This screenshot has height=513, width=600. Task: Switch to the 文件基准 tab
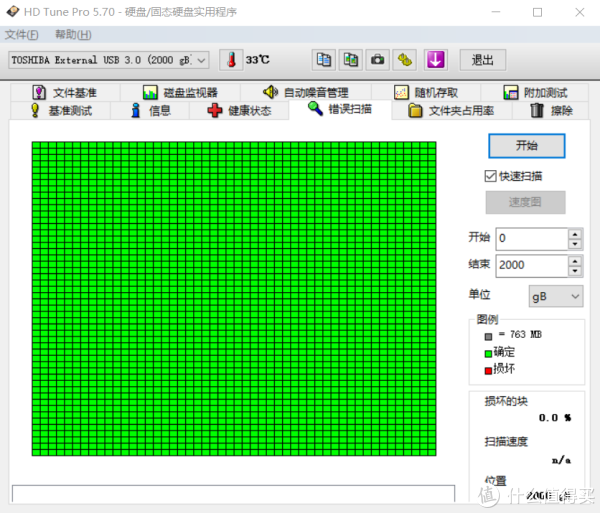click(65, 92)
